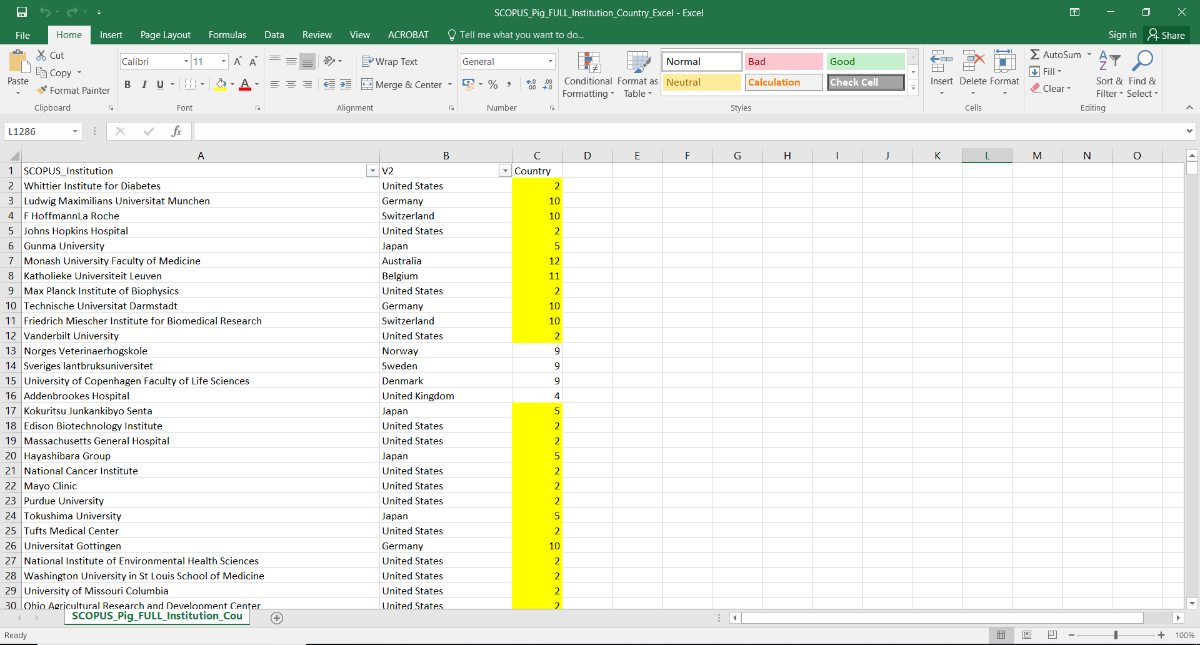Toggle Italic formatting

tap(144, 85)
